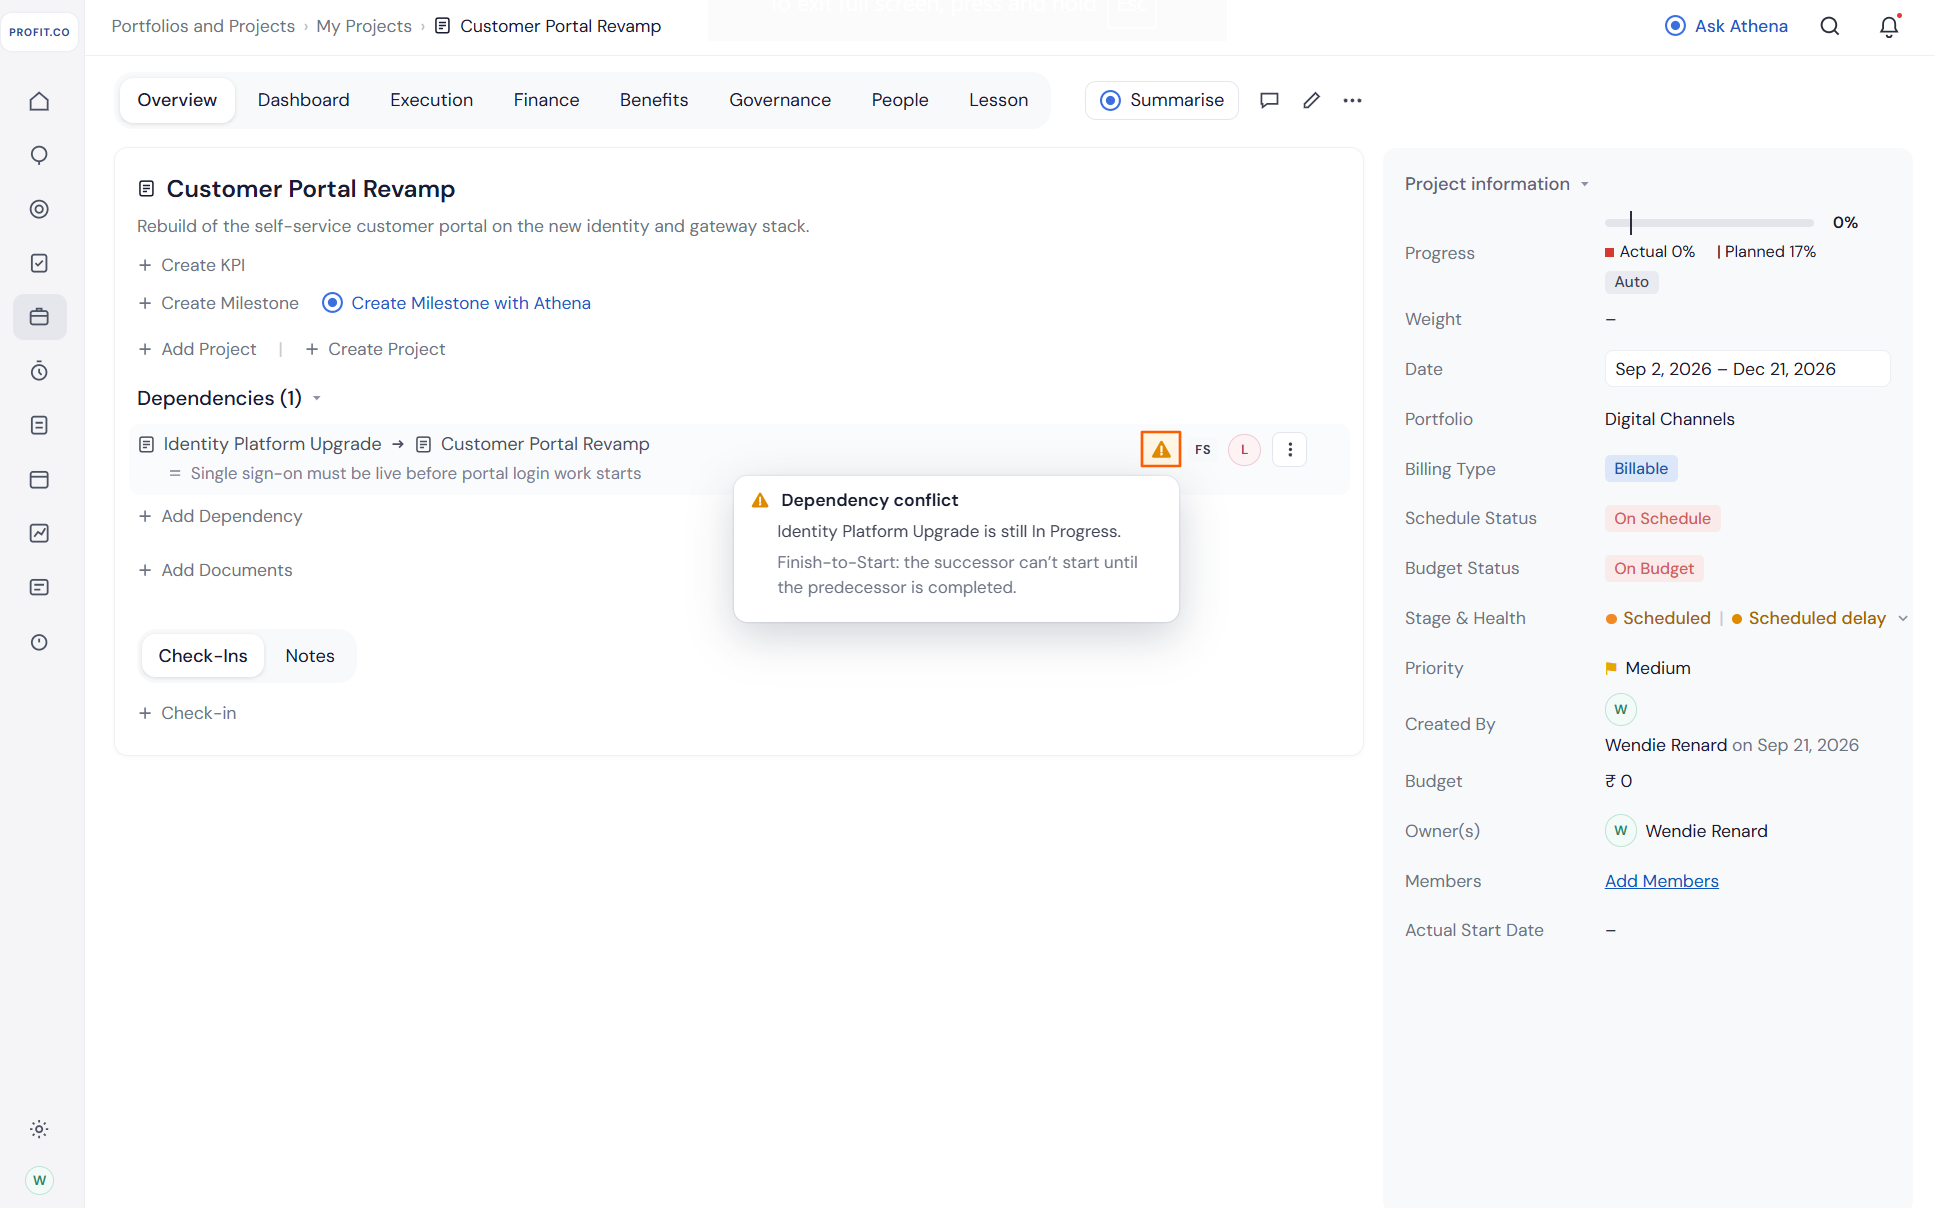
Task: Click the Add Documents option
Action: pos(215,570)
